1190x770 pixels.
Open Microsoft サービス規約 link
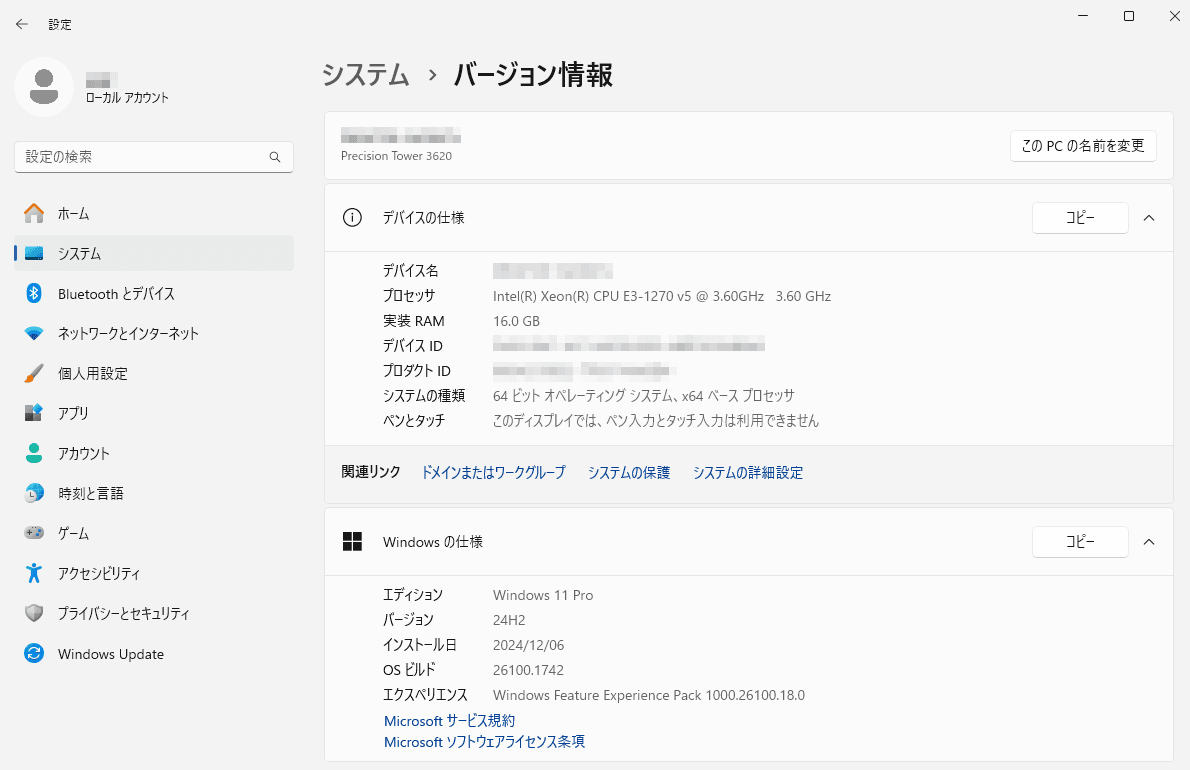click(449, 721)
